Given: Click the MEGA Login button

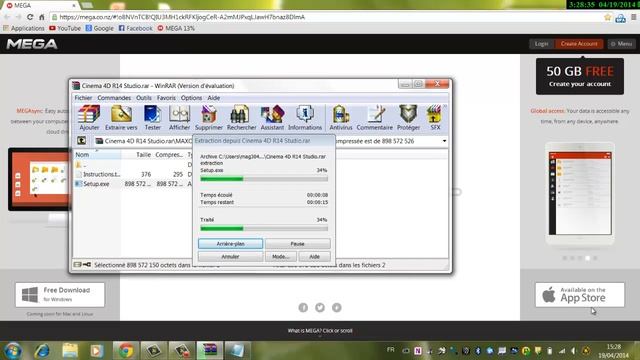Looking at the screenshot, I should pyautogui.click(x=541, y=44).
